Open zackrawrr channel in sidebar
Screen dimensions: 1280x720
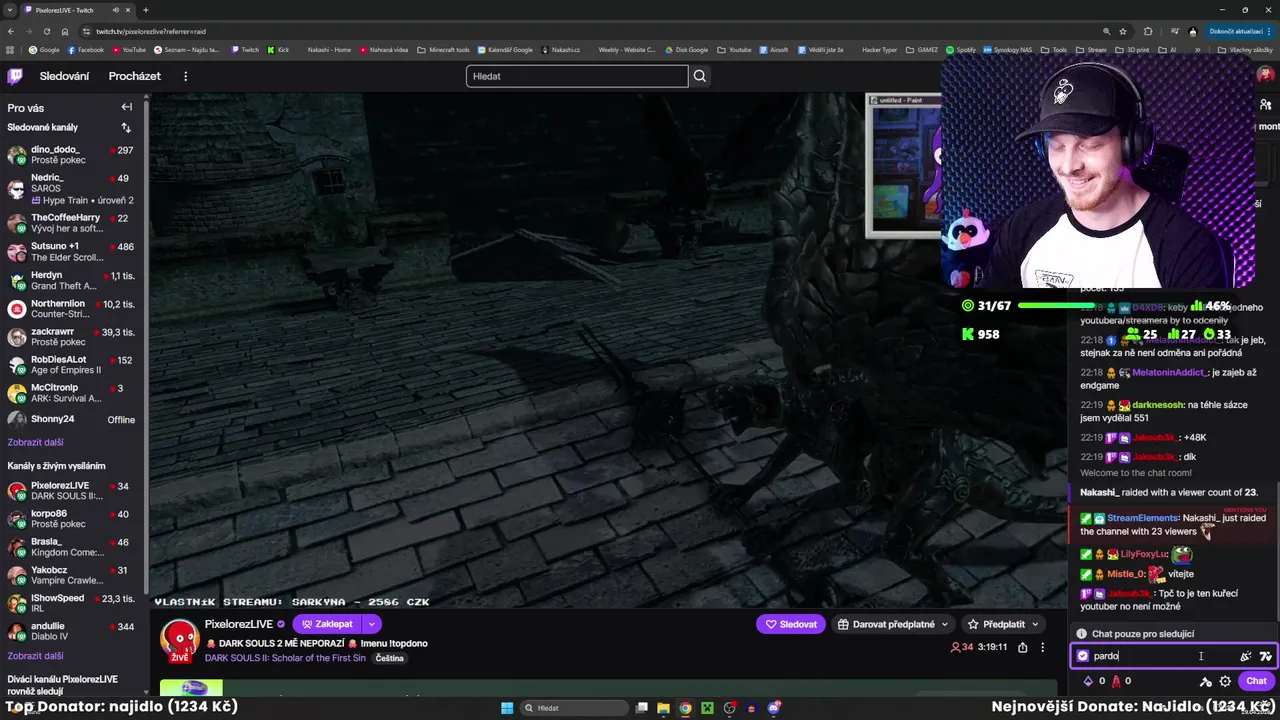[x=71, y=337]
